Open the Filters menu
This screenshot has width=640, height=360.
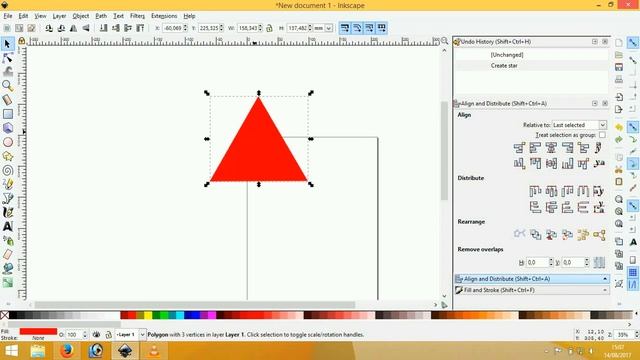[137, 16]
